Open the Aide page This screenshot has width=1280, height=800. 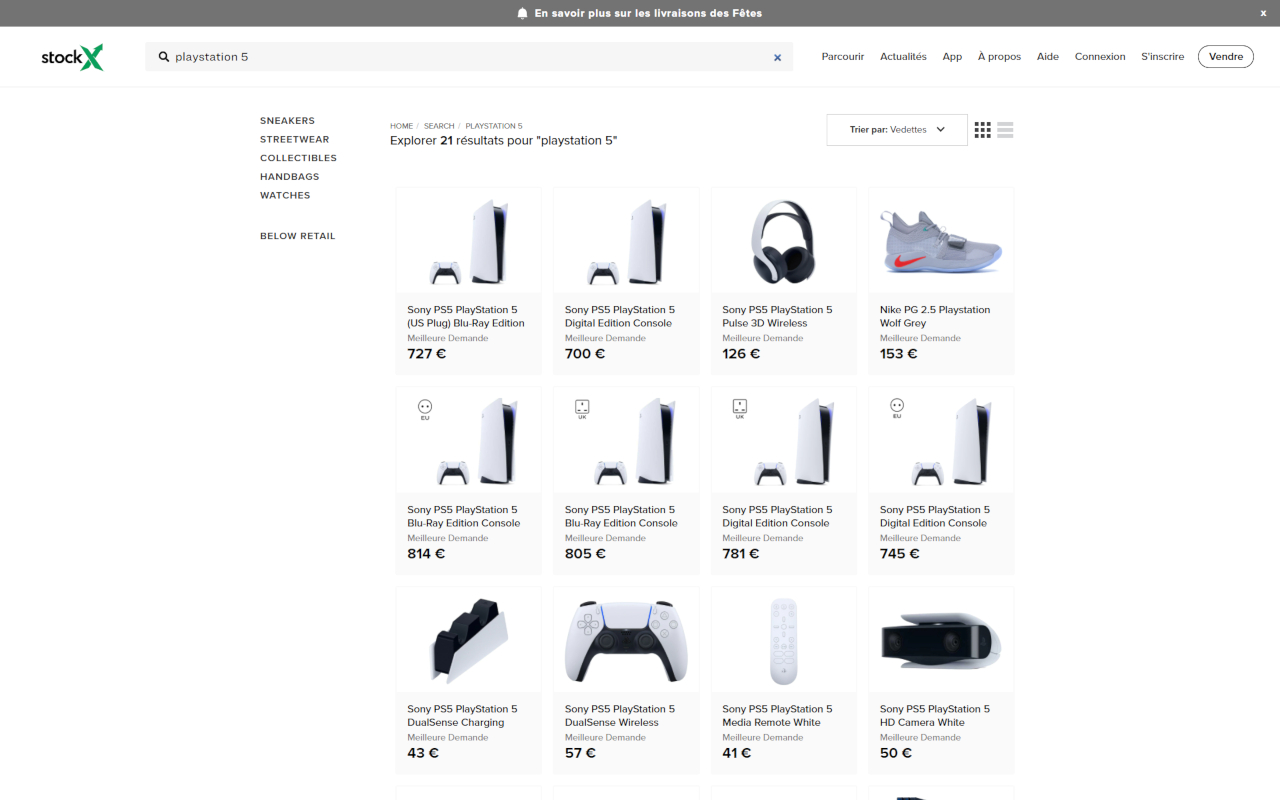point(1048,57)
